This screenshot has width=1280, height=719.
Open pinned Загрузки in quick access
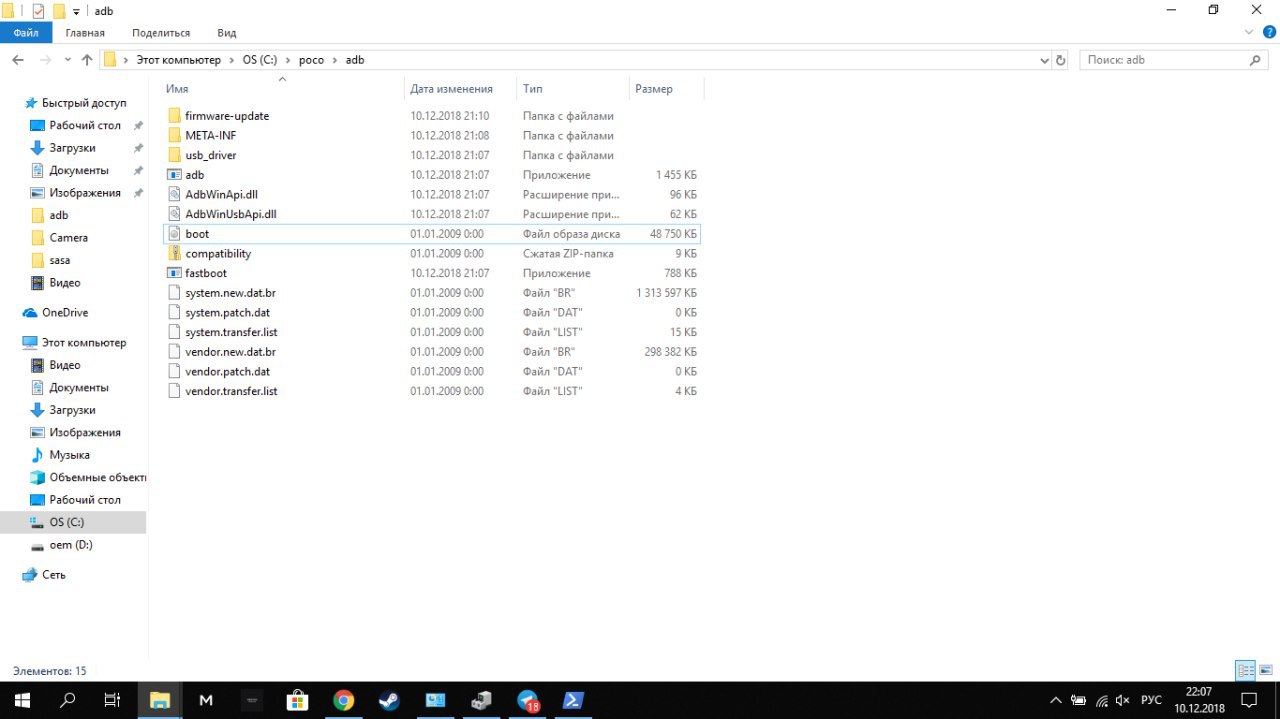[x=73, y=148]
